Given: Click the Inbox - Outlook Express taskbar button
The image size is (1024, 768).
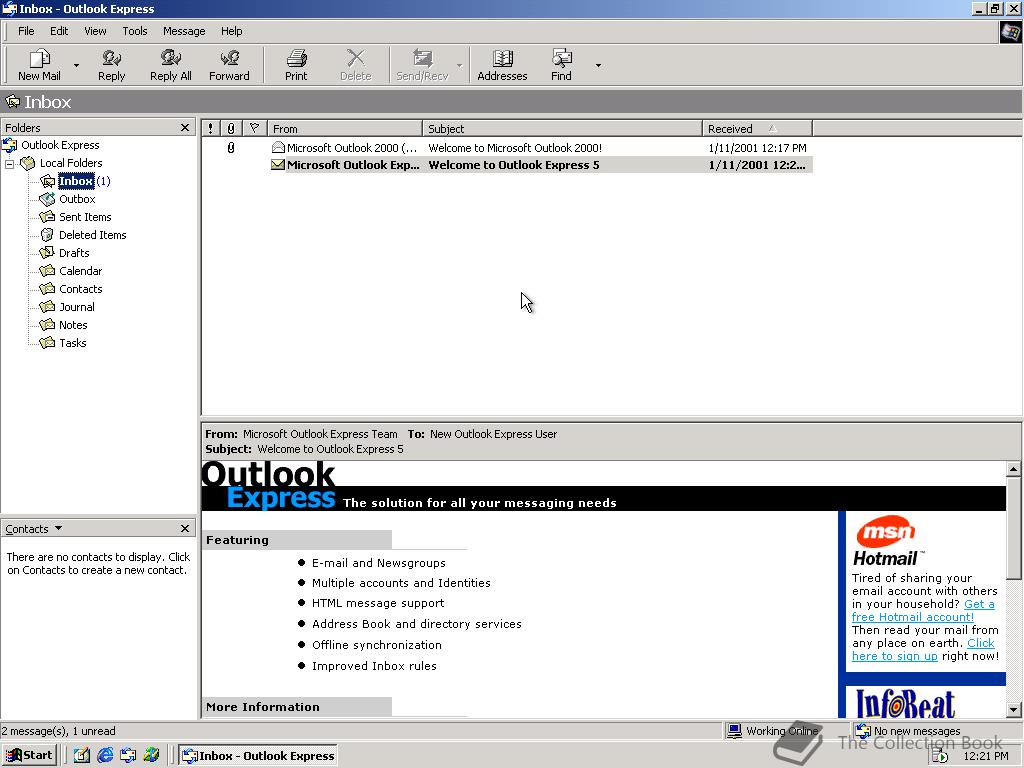Looking at the screenshot, I should [259, 756].
